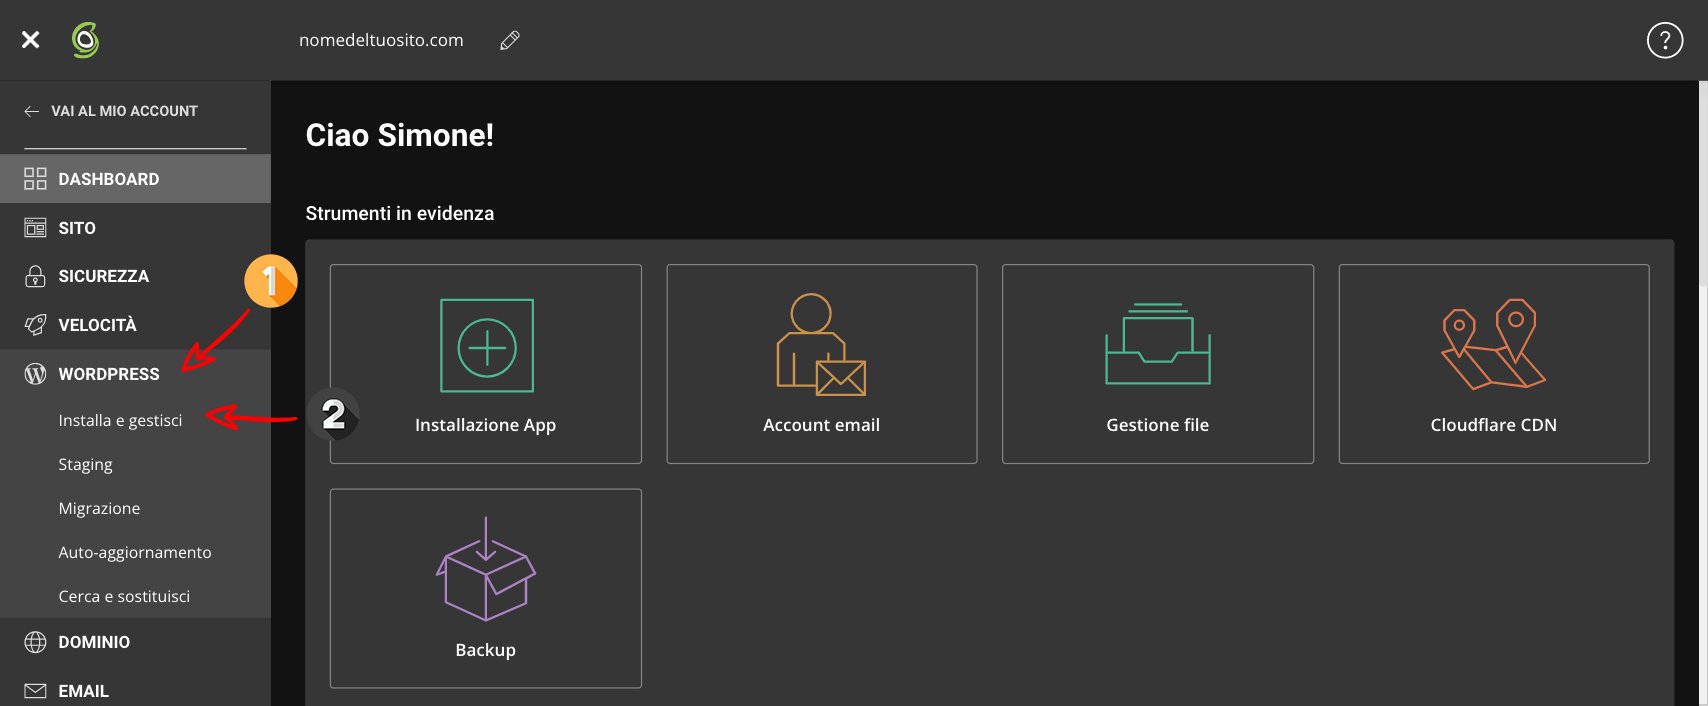Click the Cloudflare CDN map pins icon
This screenshot has width=1708, height=706.
pyautogui.click(x=1493, y=344)
